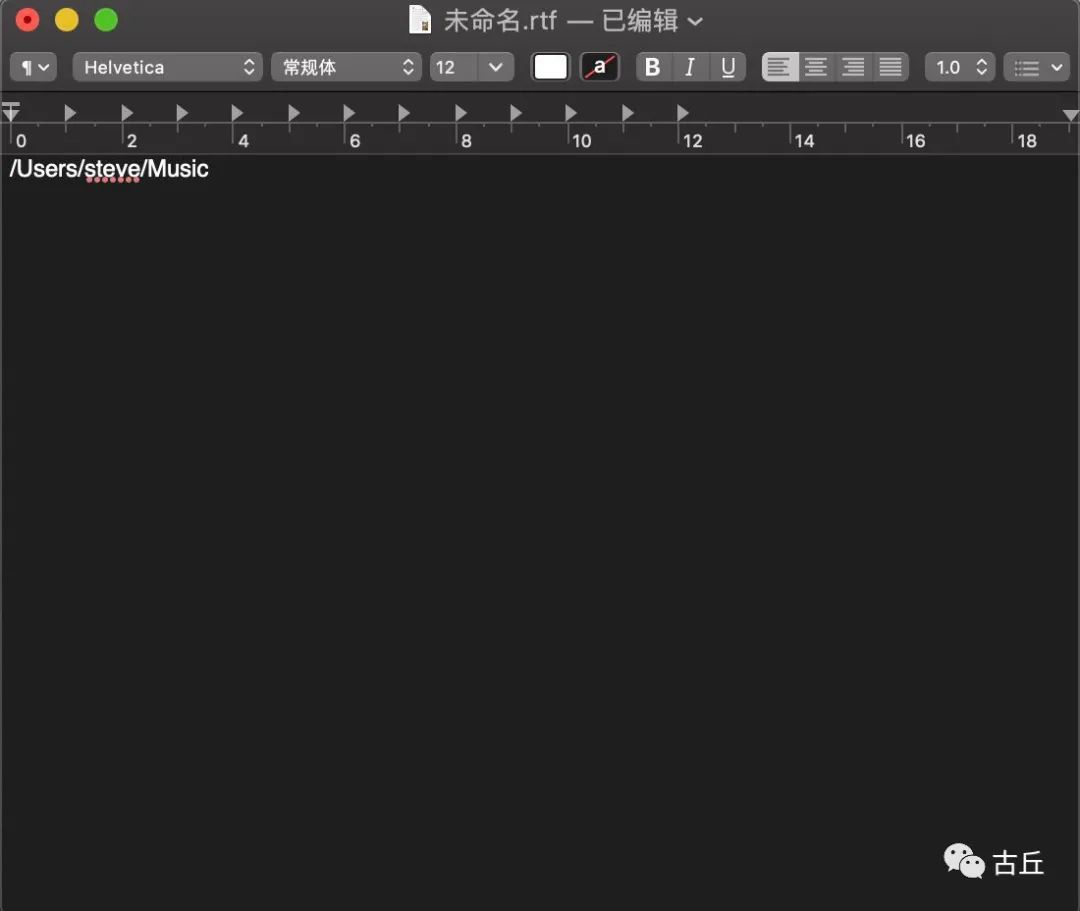This screenshot has height=911, width=1080.
Task: Toggle underline formatting
Action: [727, 67]
